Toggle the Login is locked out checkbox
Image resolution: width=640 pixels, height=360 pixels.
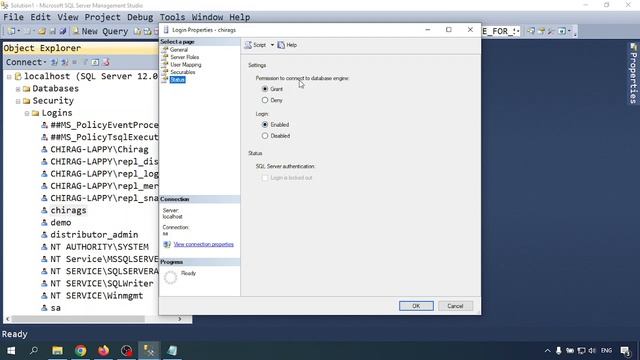tap(265, 178)
